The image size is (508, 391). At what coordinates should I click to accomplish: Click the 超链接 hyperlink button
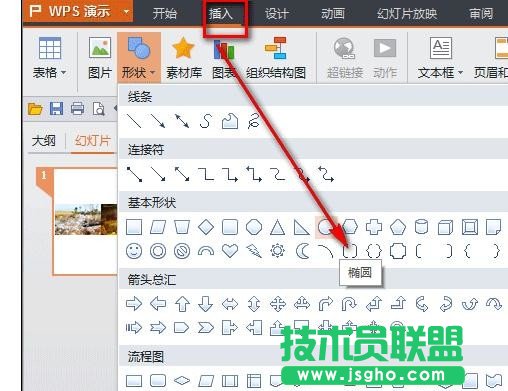pos(344,58)
